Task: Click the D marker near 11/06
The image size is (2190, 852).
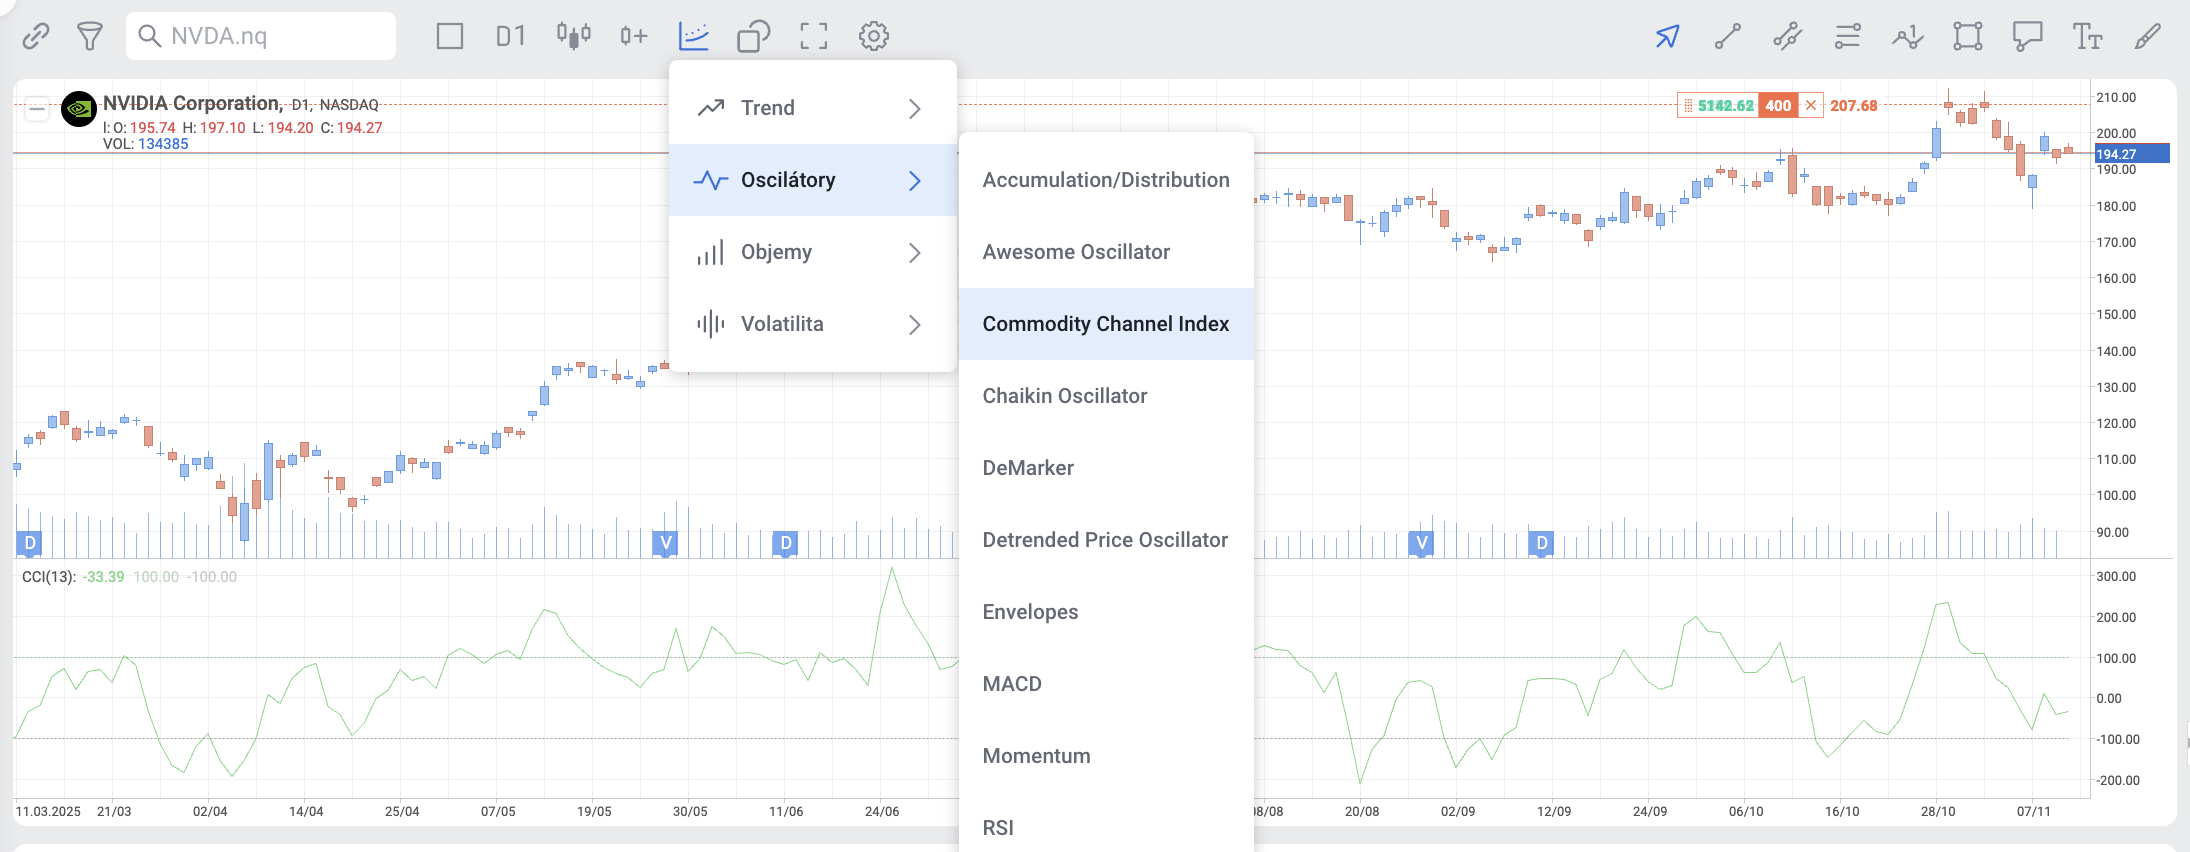Action: pos(786,543)
